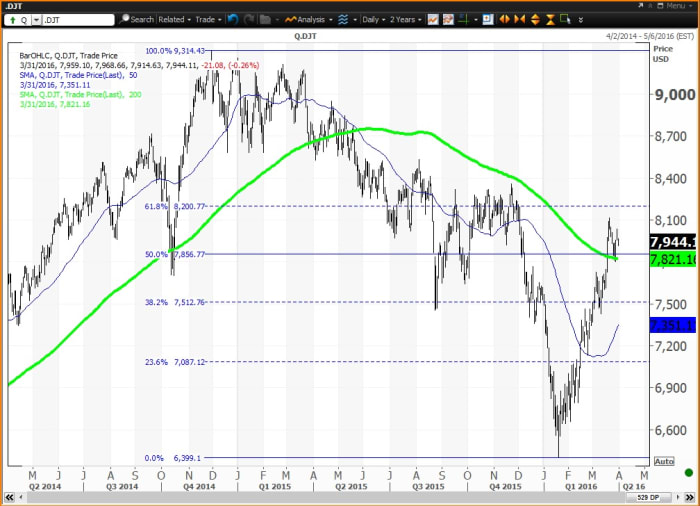Image resolution: width=700 pixels, height=506 pixels.
Task: Click the SMA 200 green legend label
Action: click(80, 94)
